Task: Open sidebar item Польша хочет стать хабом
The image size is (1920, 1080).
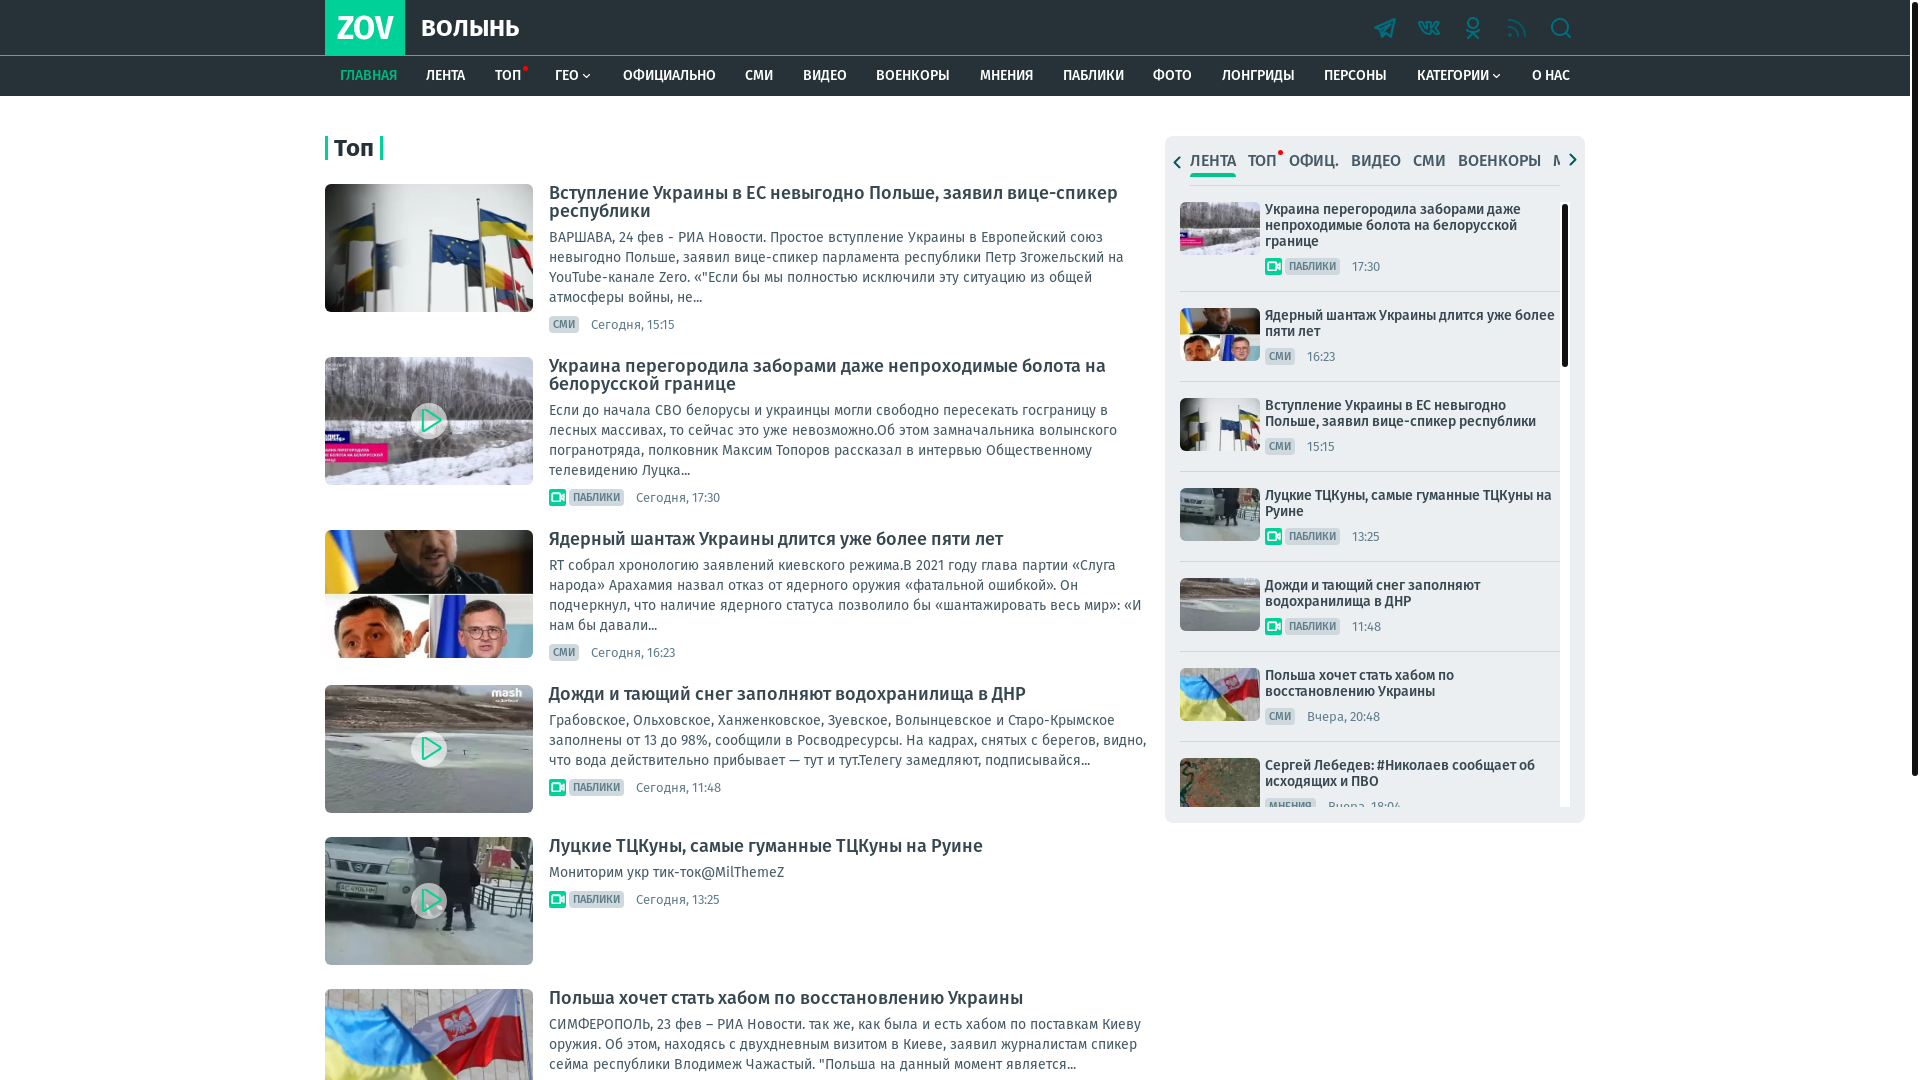Action: pyautogui.click(x=1360, y=683)
